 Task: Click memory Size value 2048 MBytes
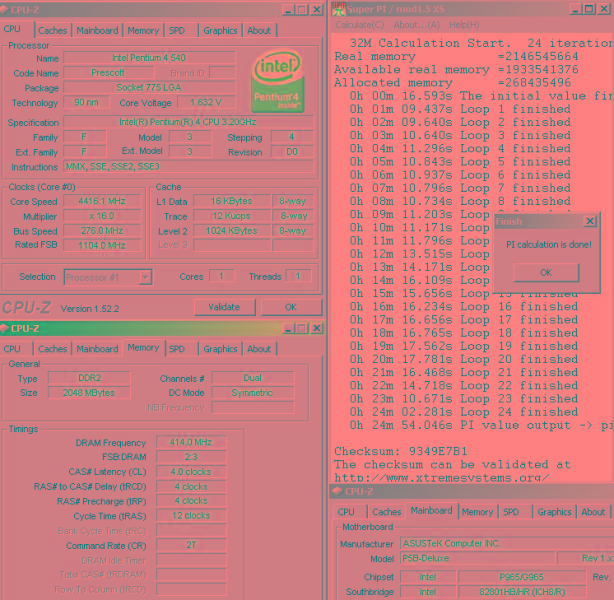(89, 392)
